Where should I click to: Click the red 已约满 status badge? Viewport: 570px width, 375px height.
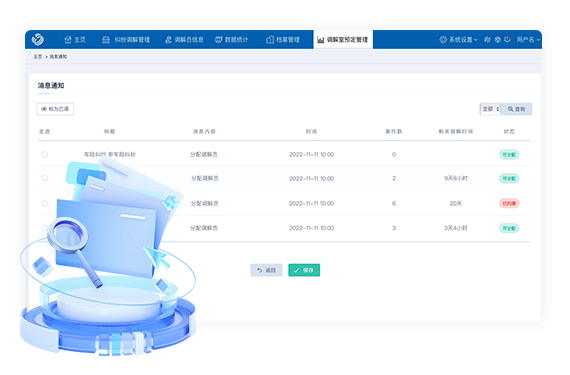[509, 203]
